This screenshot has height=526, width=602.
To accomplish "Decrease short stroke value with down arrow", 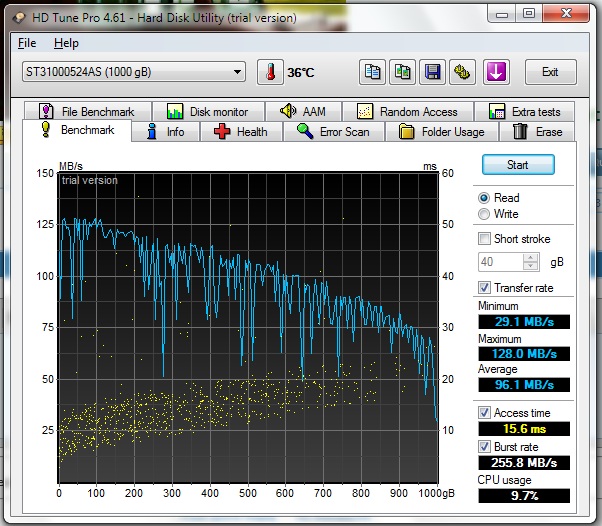I will click(531, 266).
